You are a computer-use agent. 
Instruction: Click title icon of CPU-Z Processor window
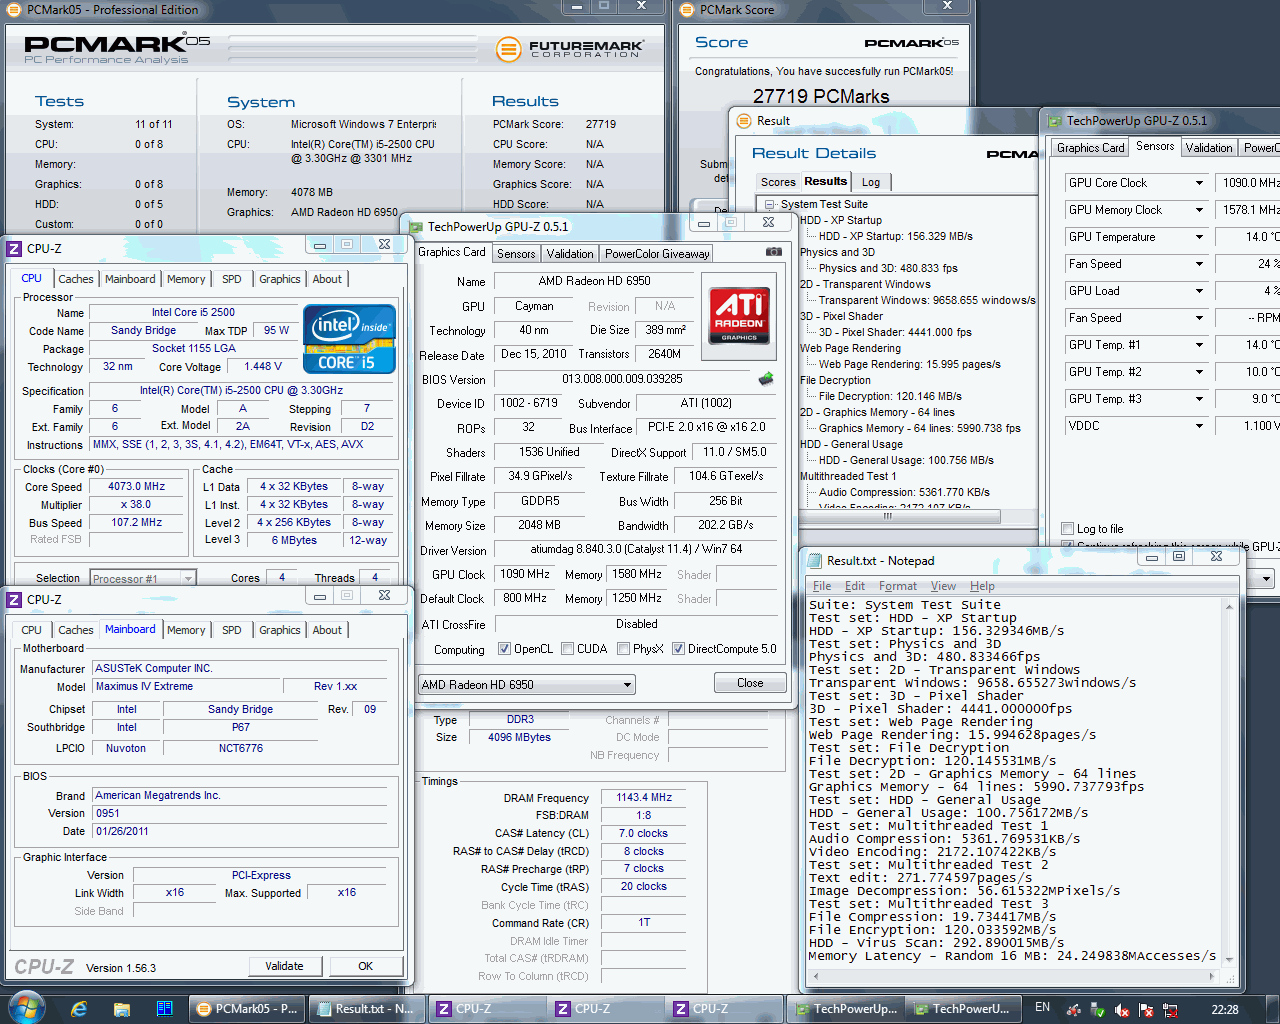[14, 249]
